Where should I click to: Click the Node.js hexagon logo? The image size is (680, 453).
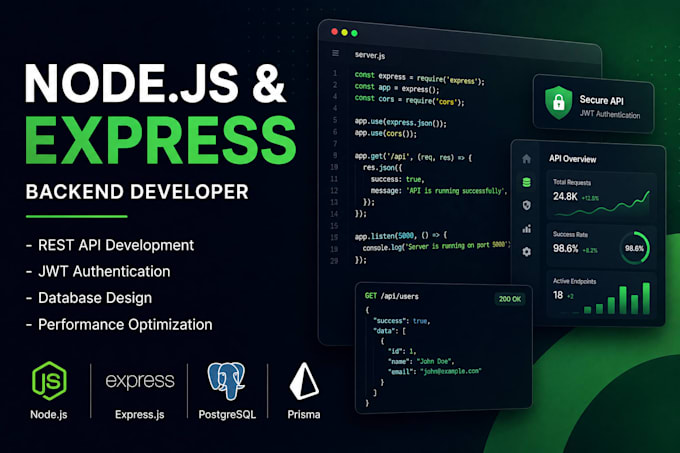(49, 380)
